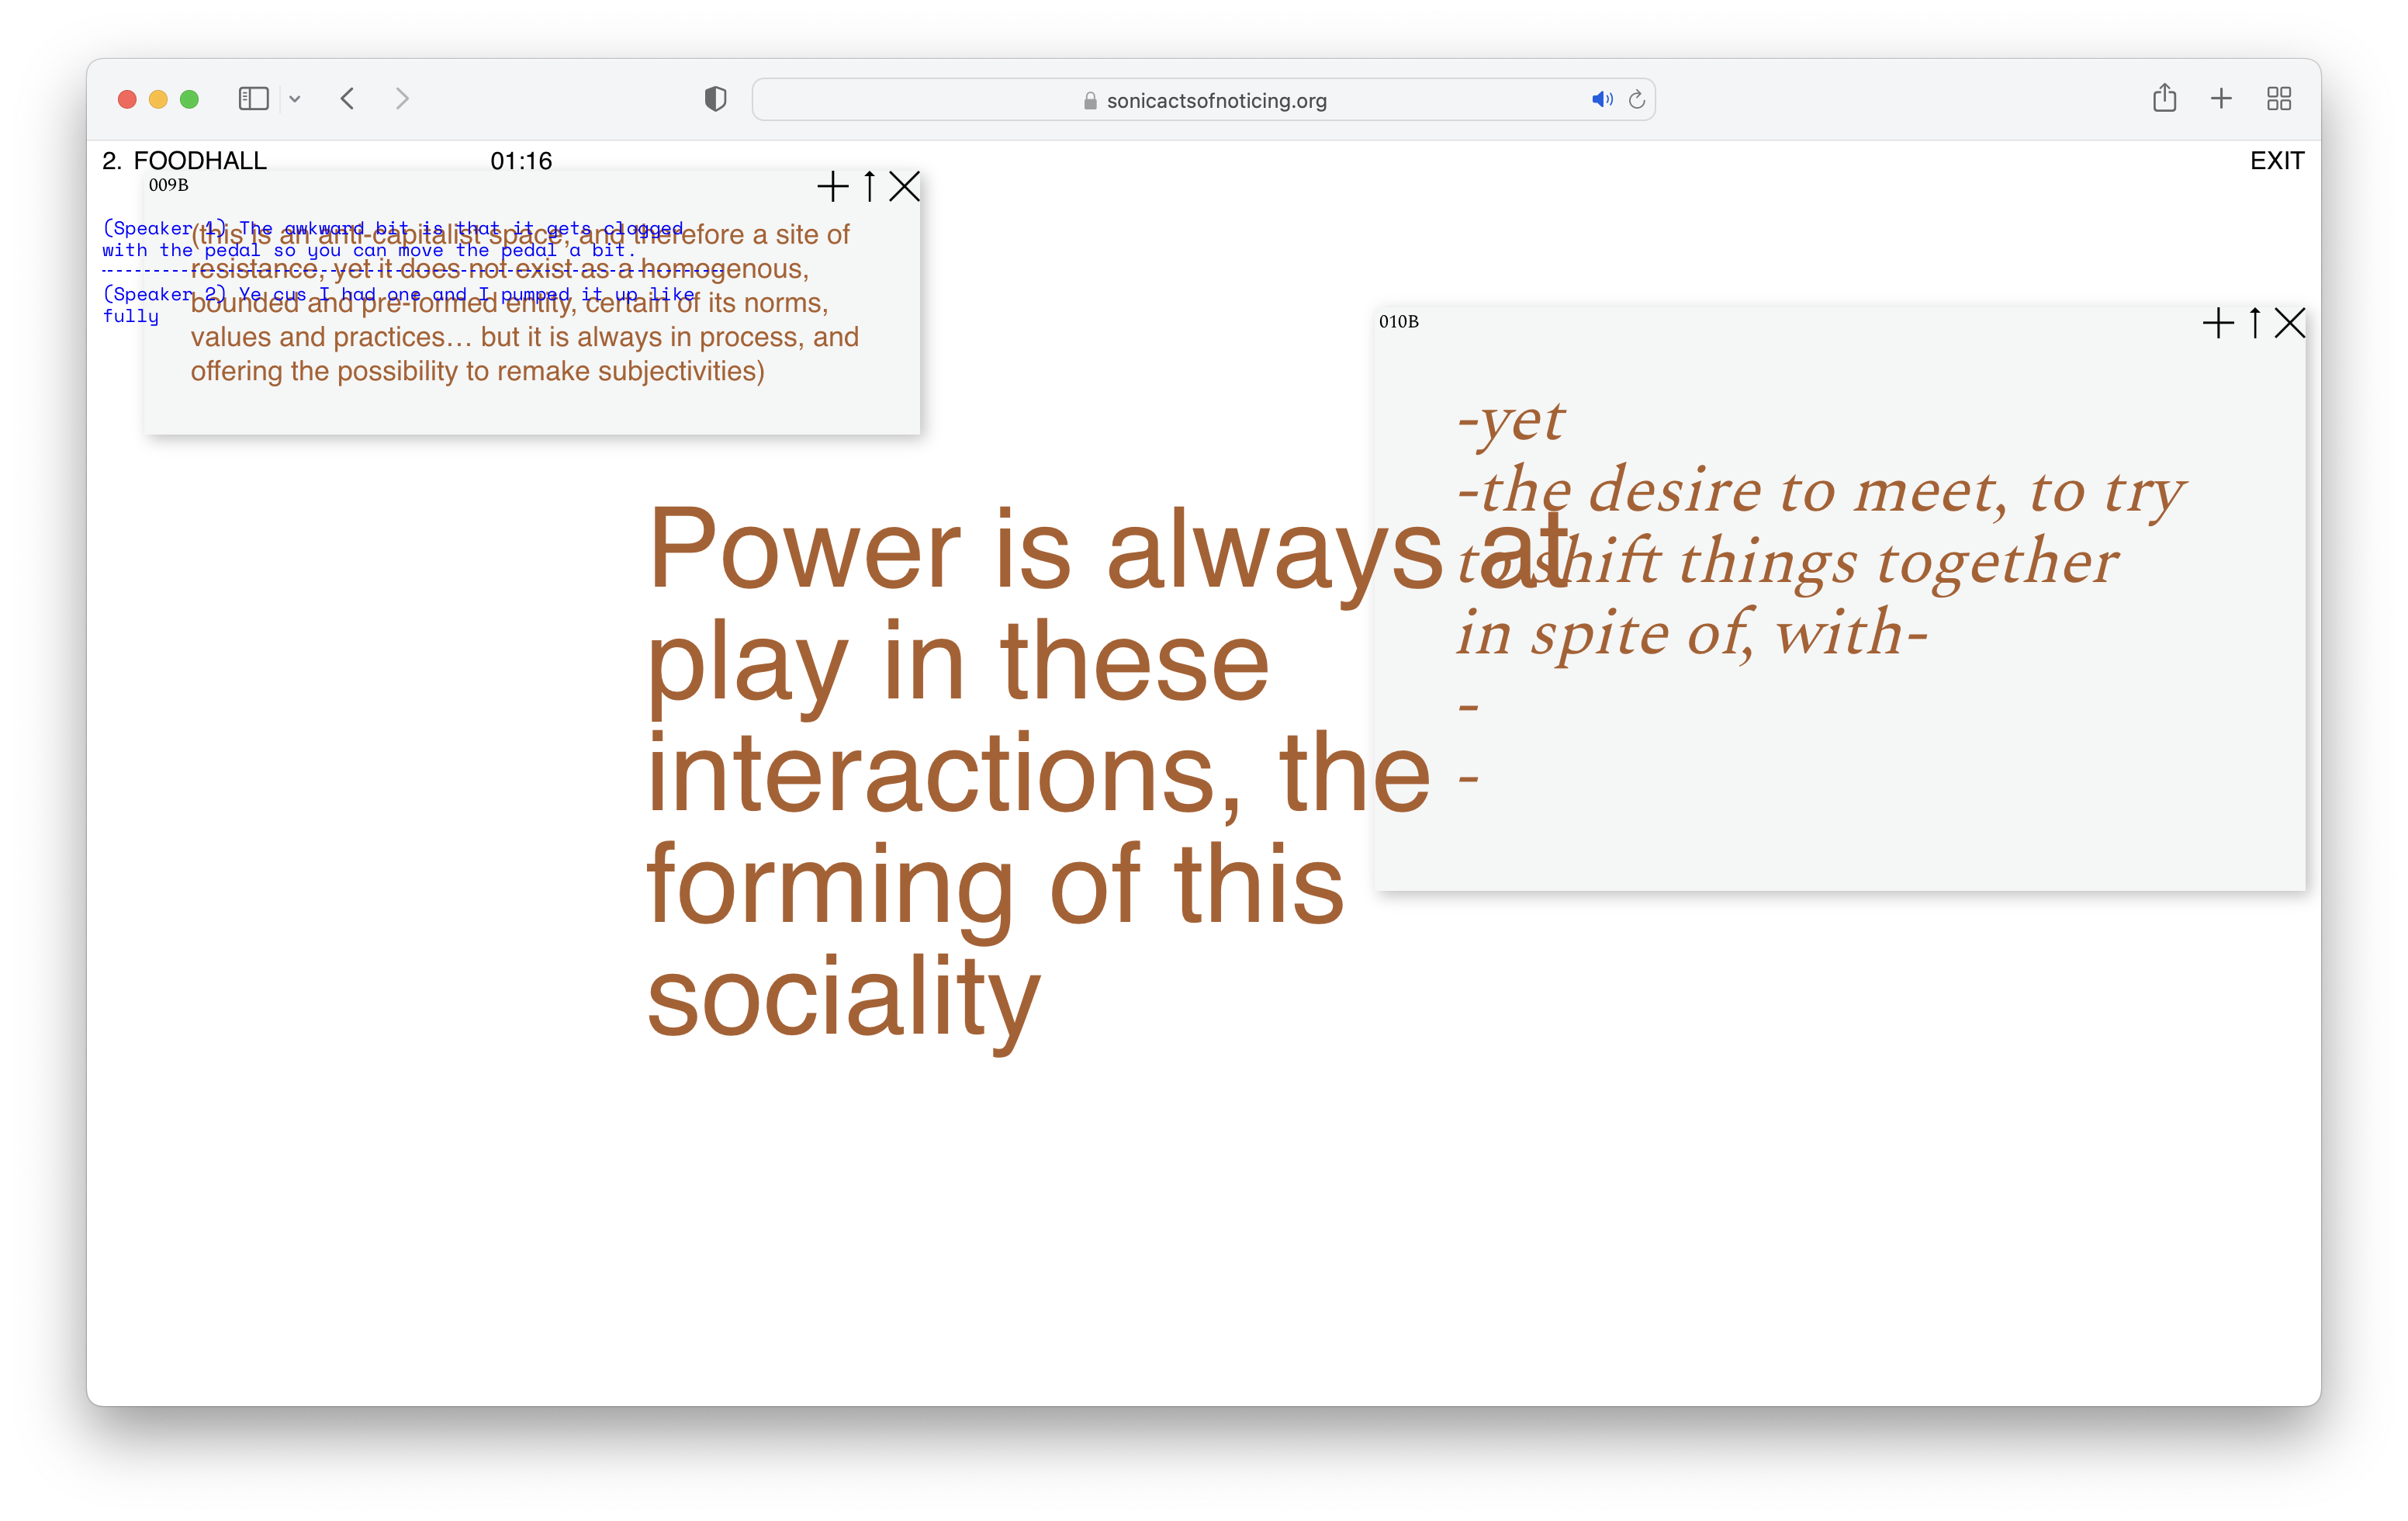Toggle the Safari sidebar
This screenshot has height=1521, width=2408.
253,99
